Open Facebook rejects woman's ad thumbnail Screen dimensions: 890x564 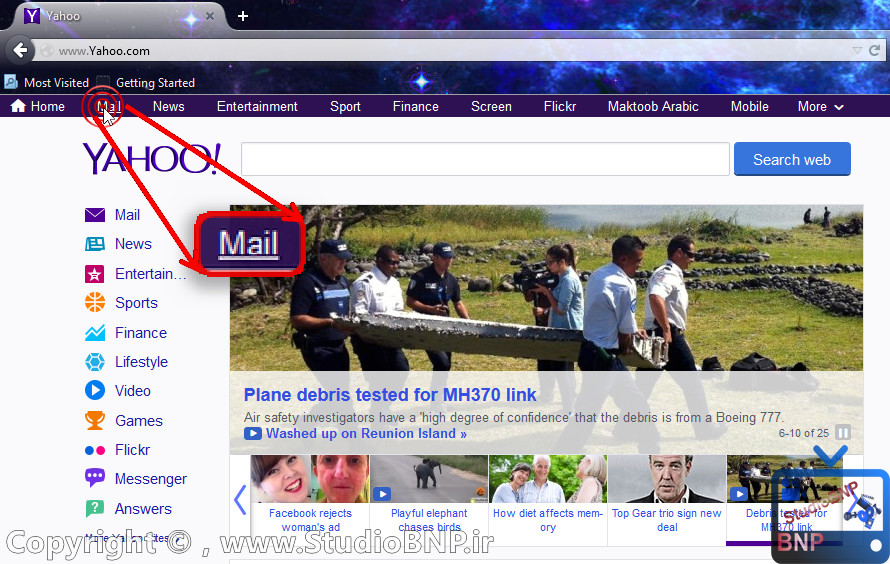click(x=310, y=479)
